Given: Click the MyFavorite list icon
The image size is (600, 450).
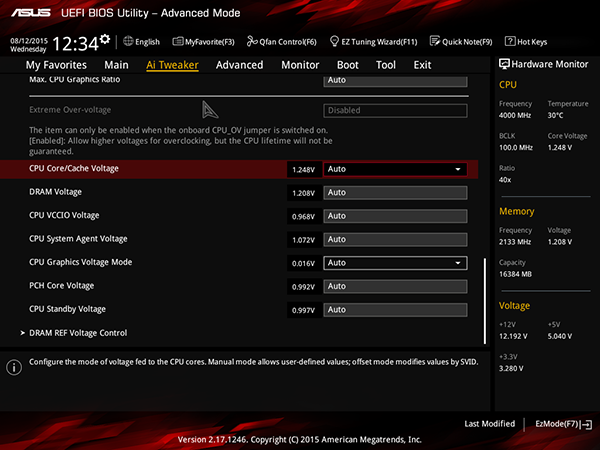Looking at the screenshot, I should (x=178, y=41).
